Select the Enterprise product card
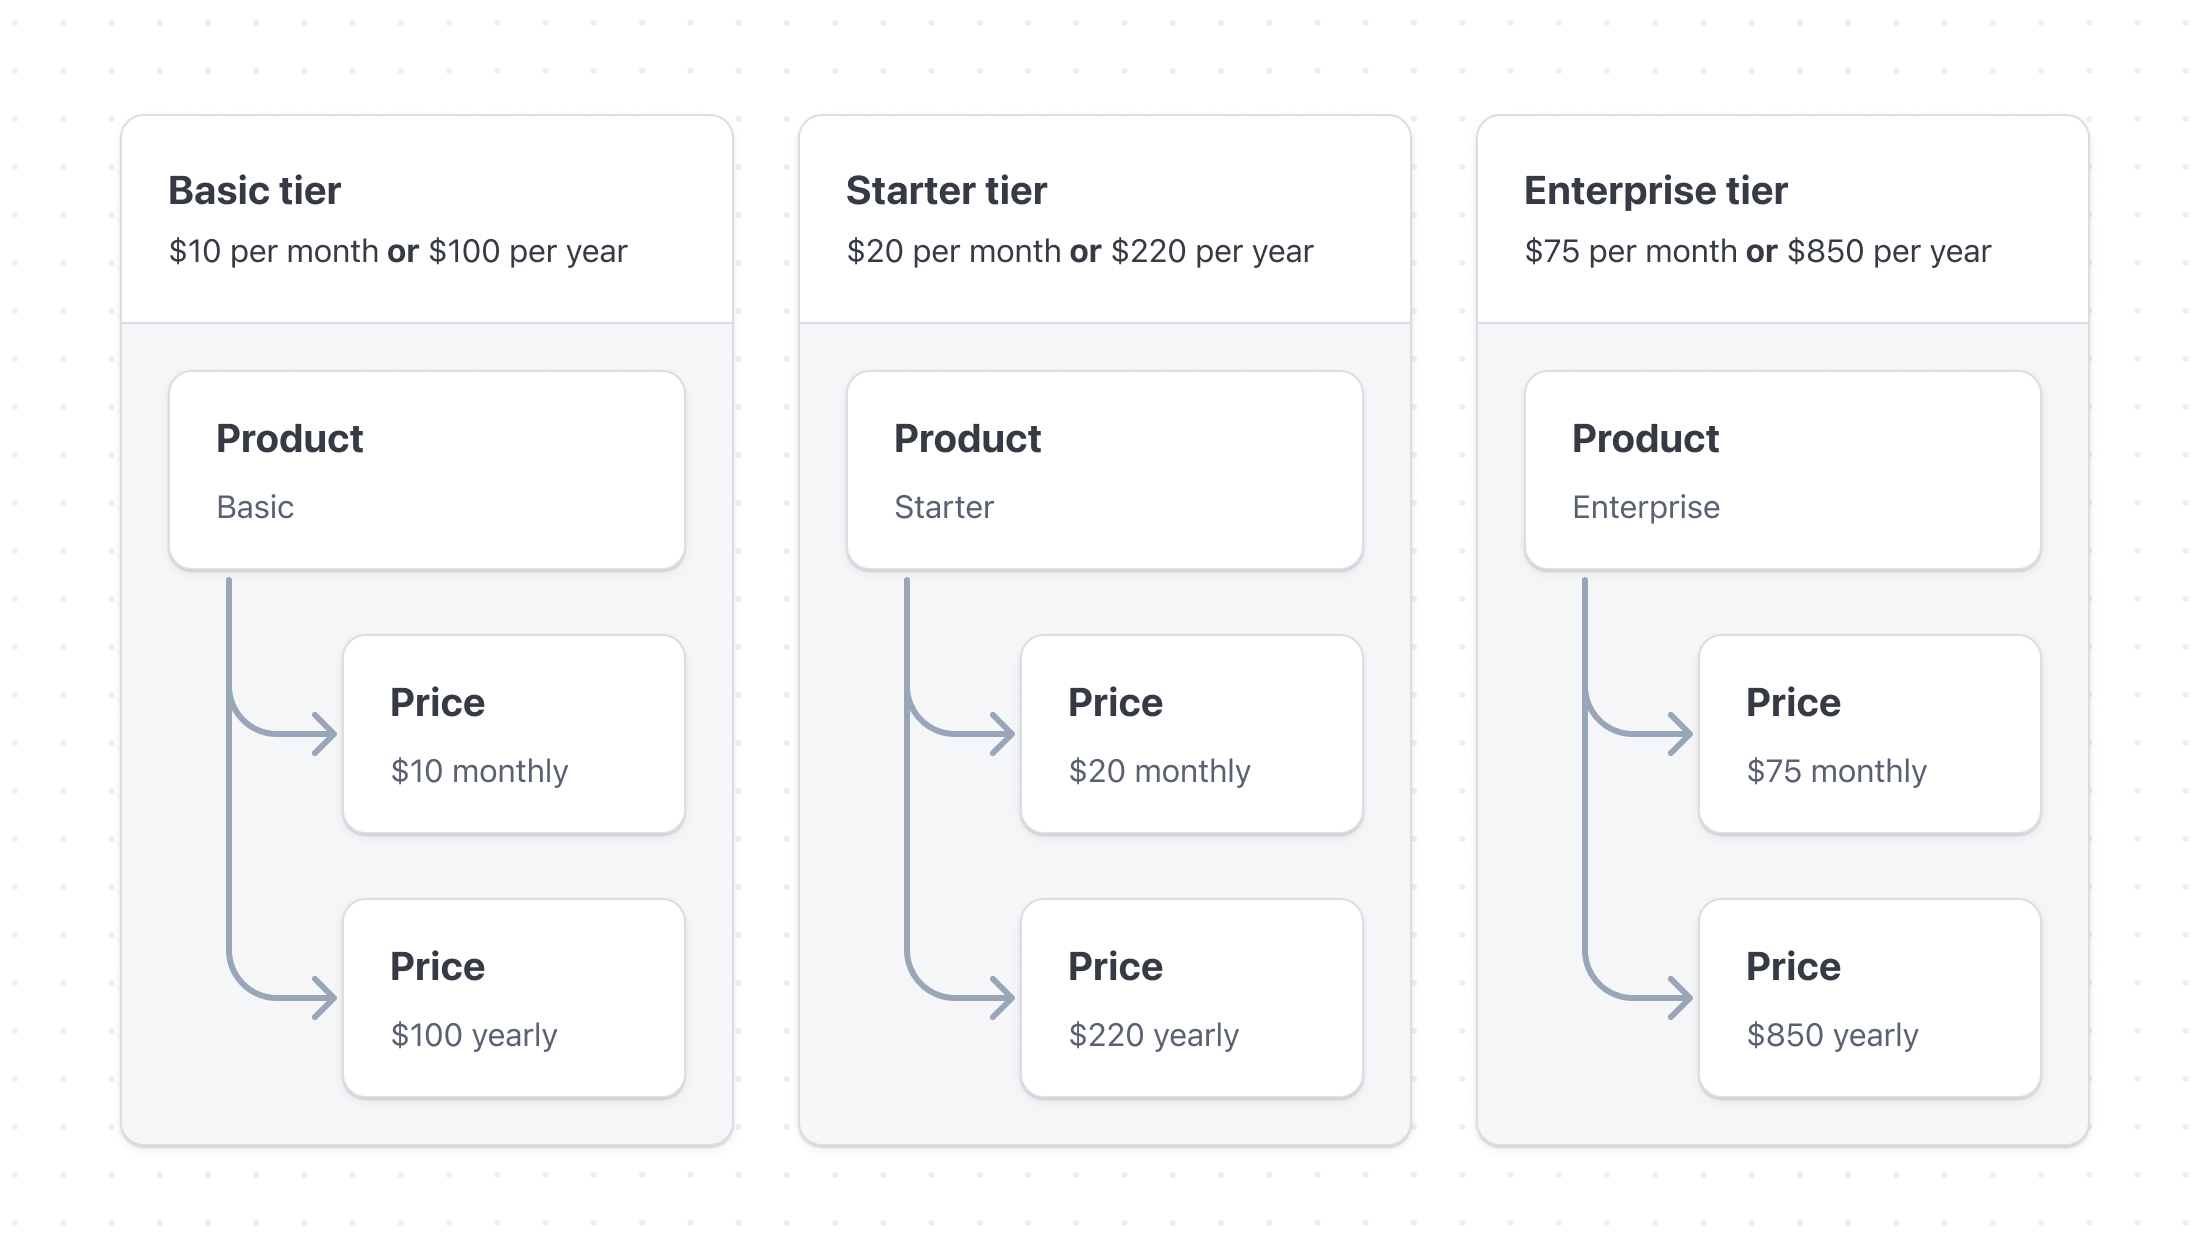 (1782, 470)
